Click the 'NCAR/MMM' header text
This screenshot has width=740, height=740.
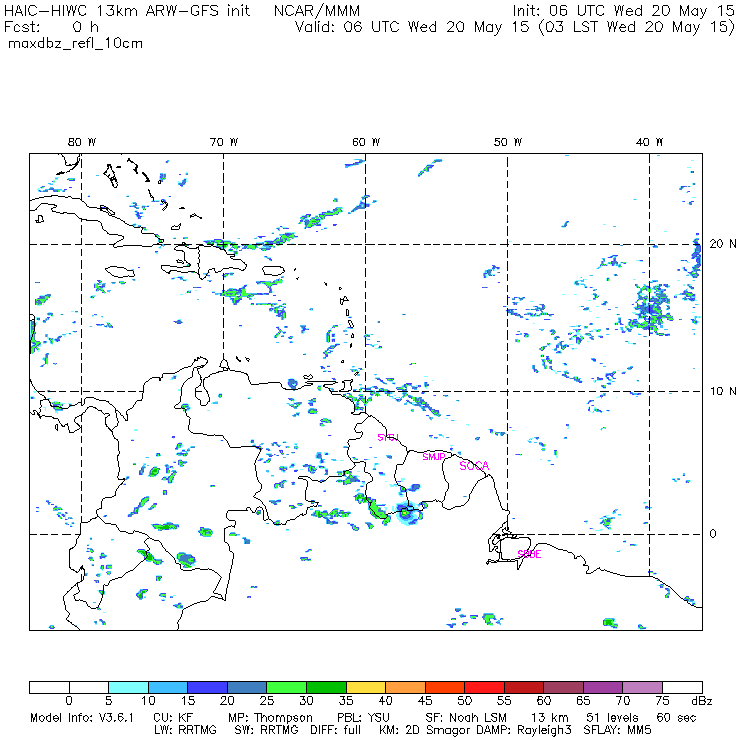[x=317, y=11]
